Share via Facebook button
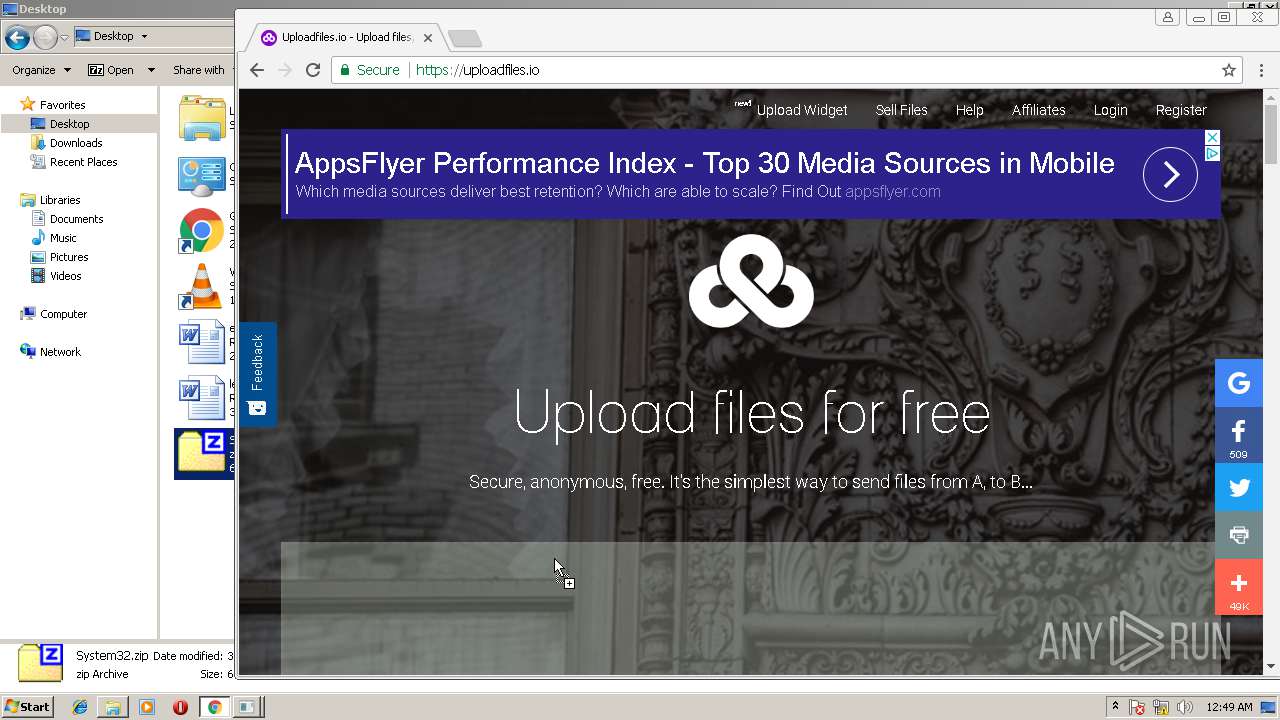Screen dimensions: 1280x720 (1239, 435)
